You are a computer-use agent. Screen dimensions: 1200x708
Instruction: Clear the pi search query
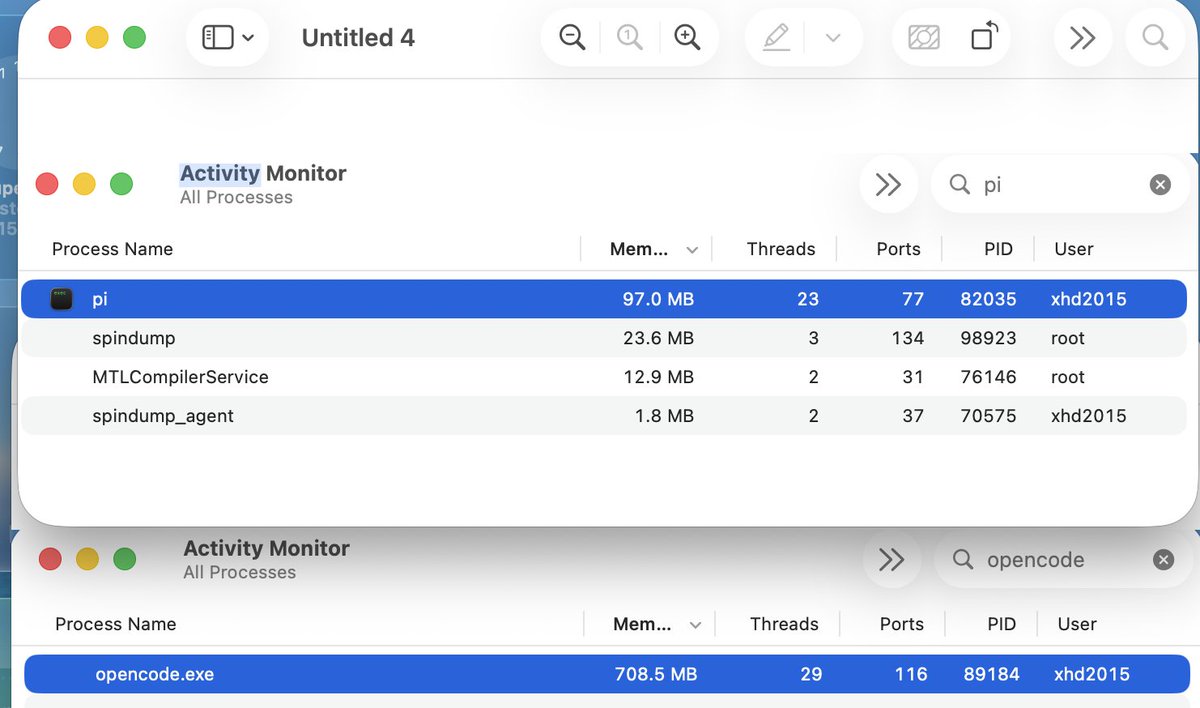click(x=1160, y=185)
